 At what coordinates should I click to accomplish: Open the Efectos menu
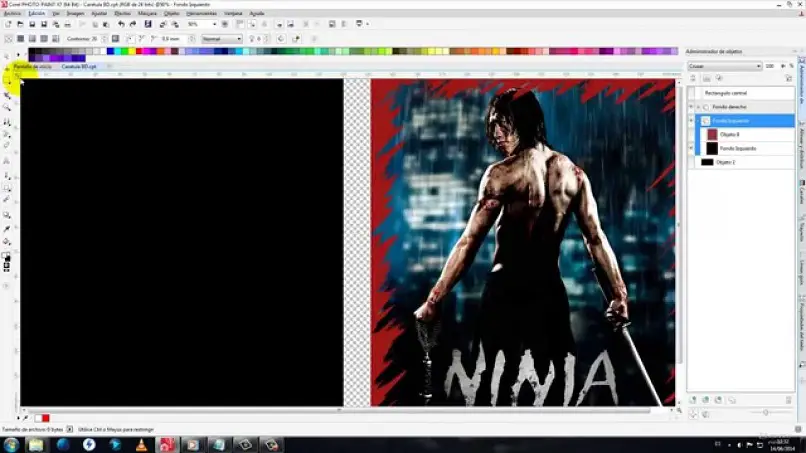click(x=122, y=13)
